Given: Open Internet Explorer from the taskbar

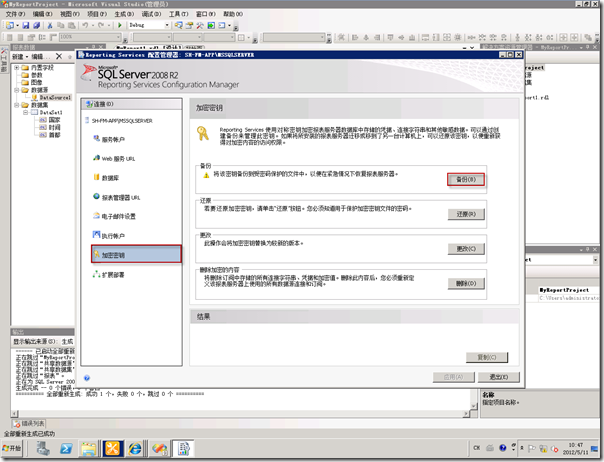Looking at the screenshot, I should pos(135,449).
